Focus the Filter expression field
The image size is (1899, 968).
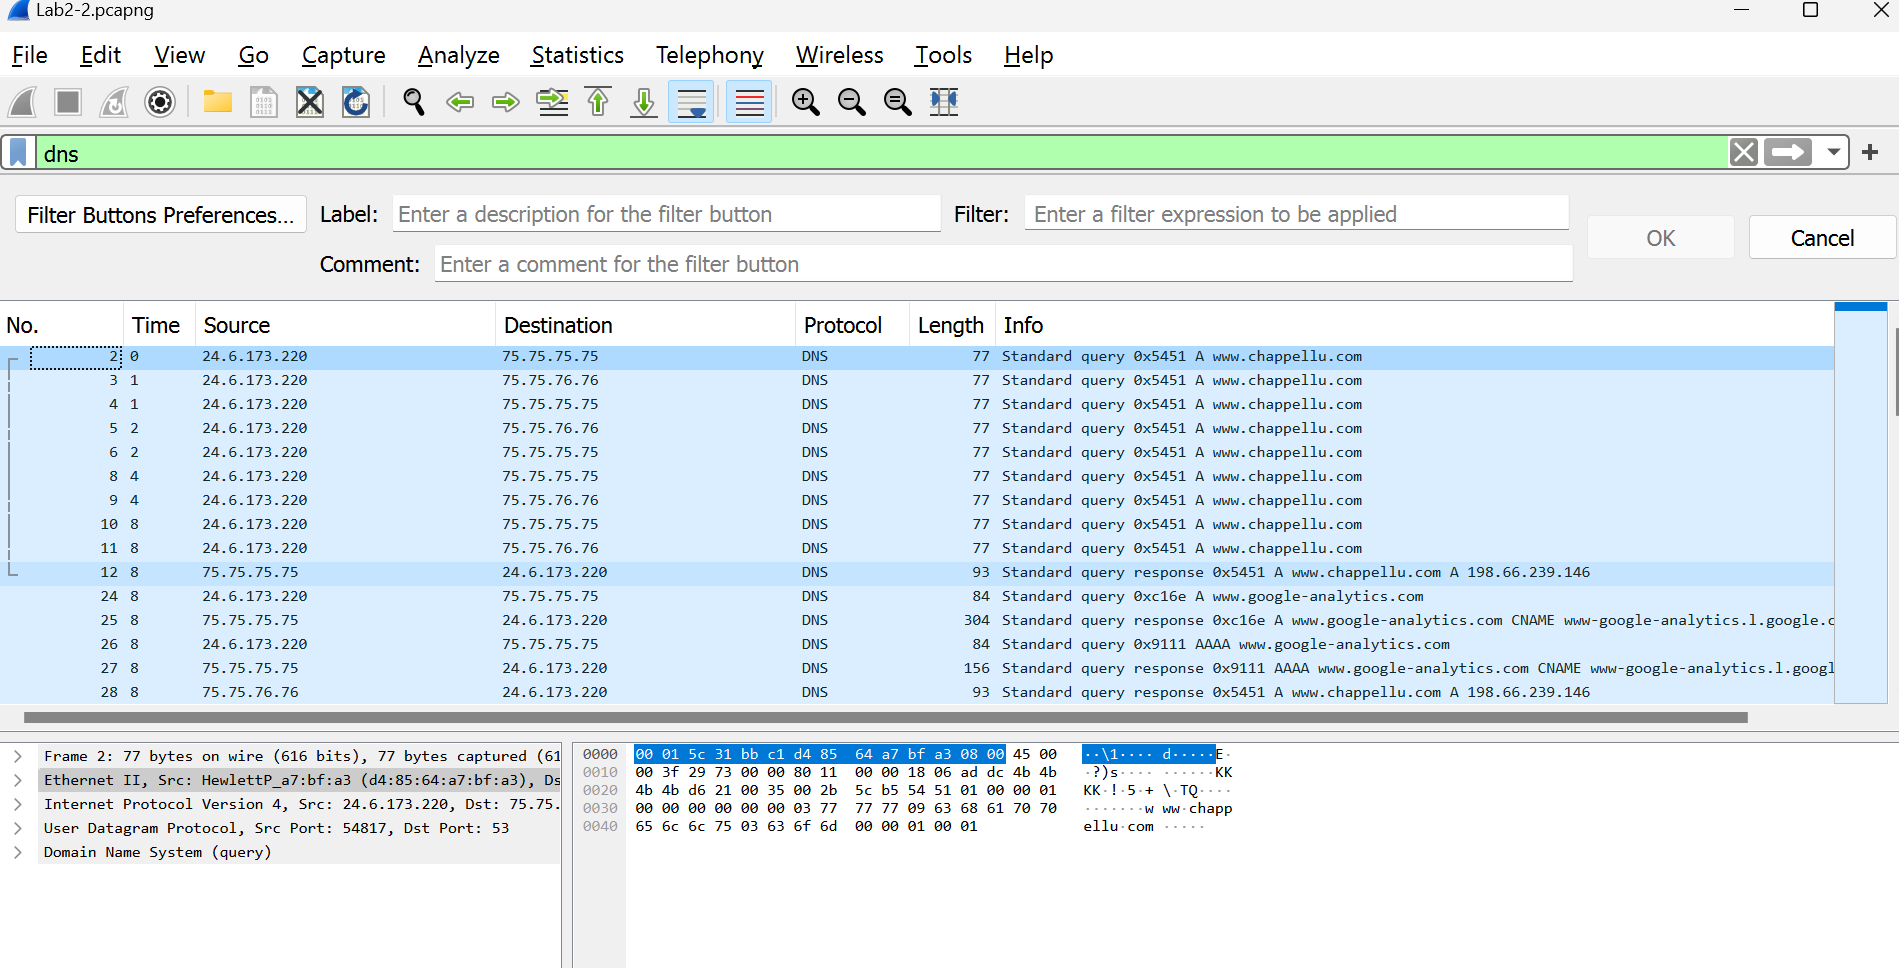pyautogui.click(x=1297, y=214)
